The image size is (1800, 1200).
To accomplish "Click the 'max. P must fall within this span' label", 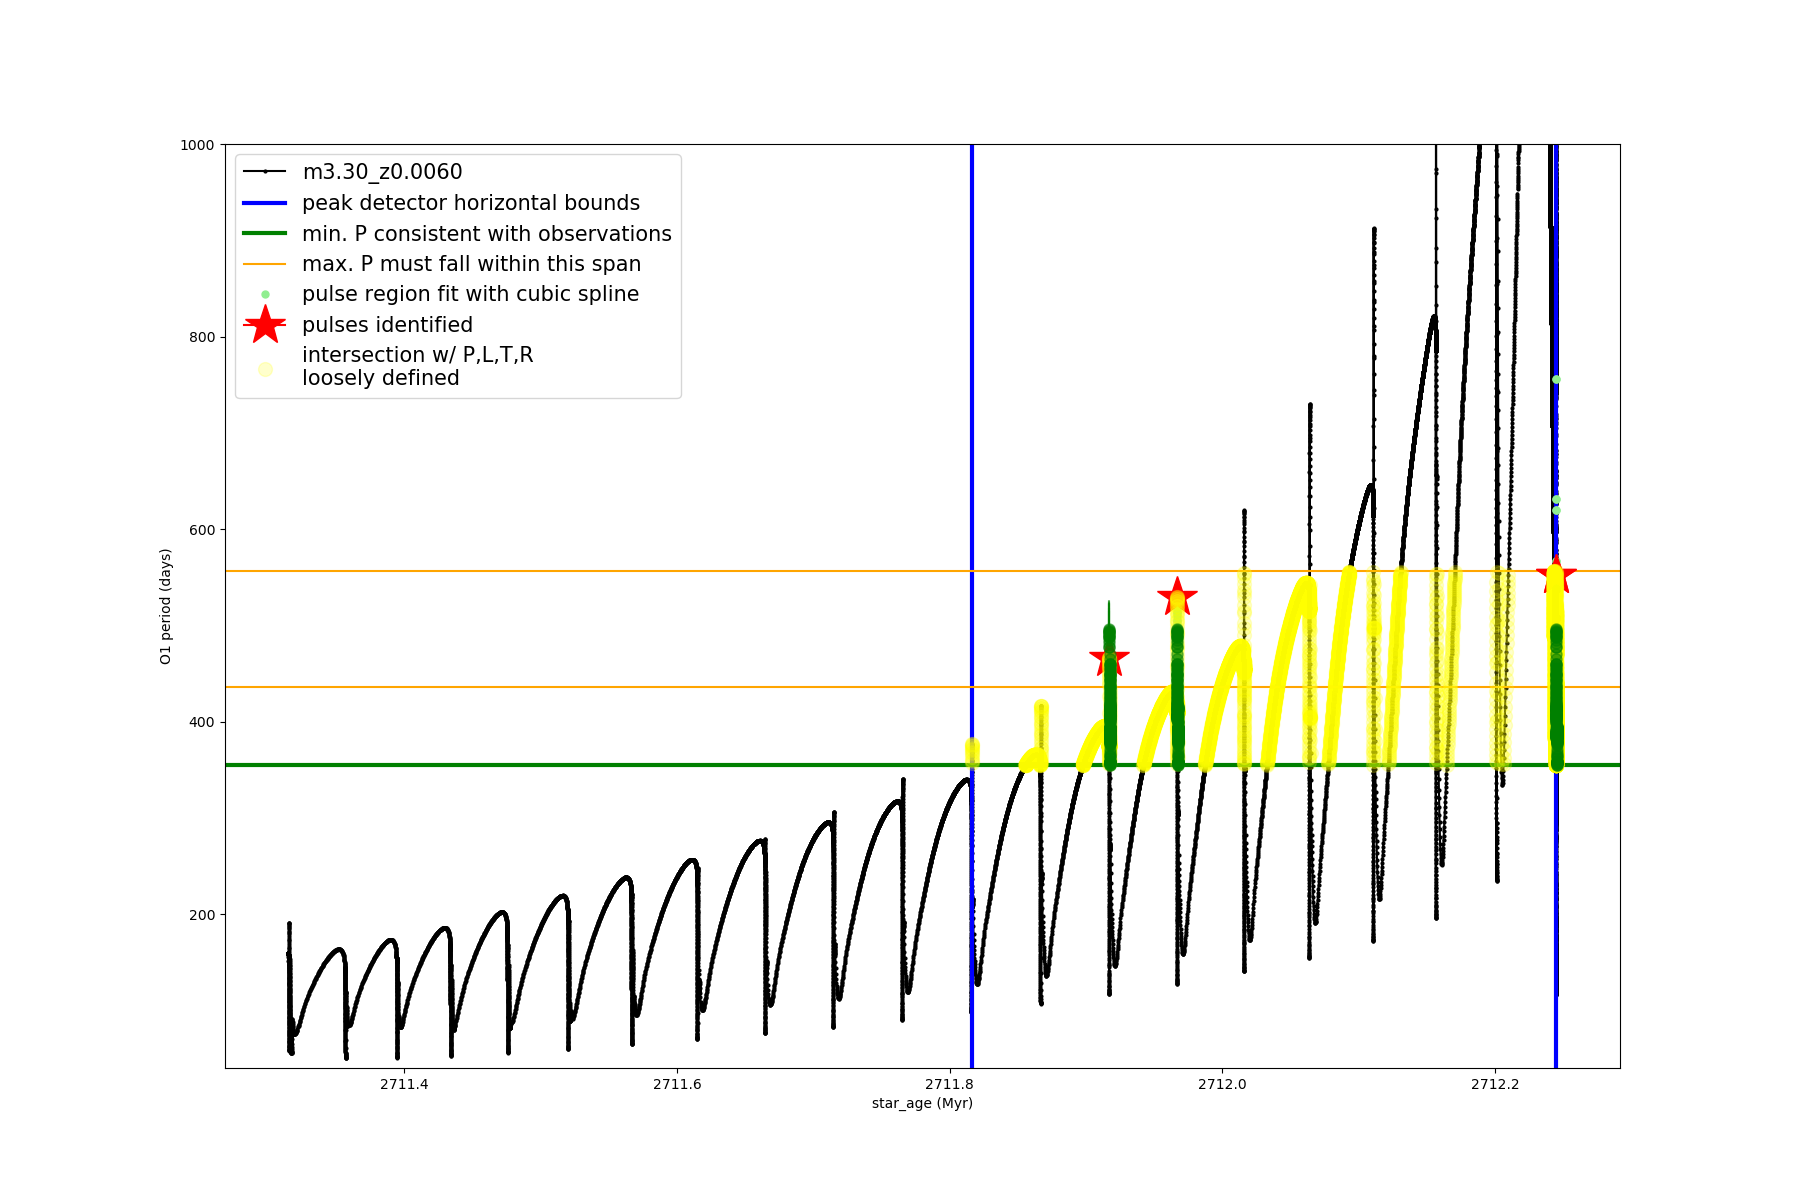I will [471, 264].
